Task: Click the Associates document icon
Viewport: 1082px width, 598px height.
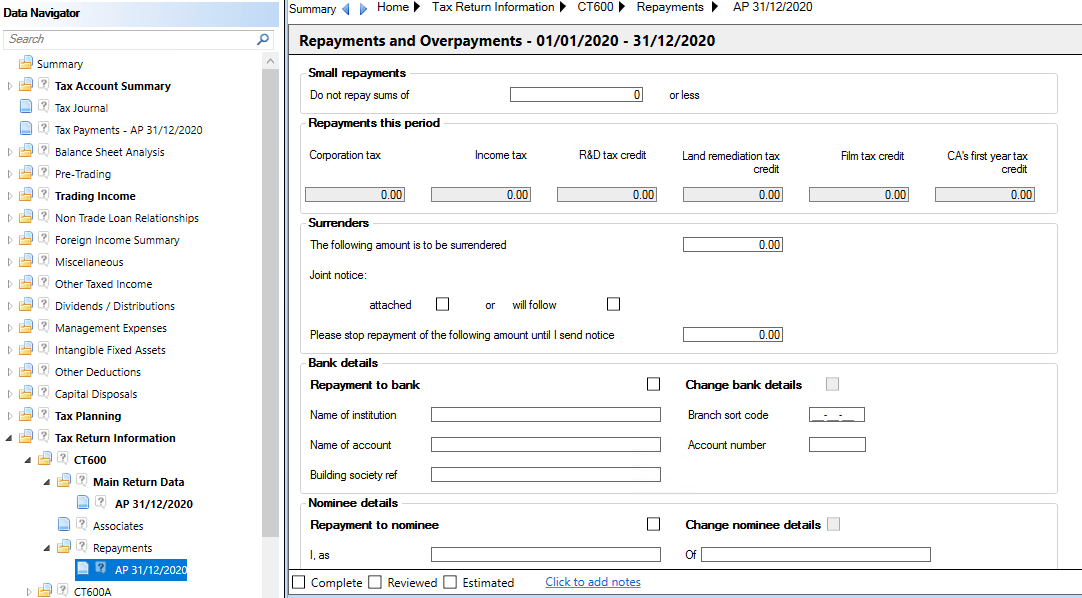Action: (x=64, y=526)
